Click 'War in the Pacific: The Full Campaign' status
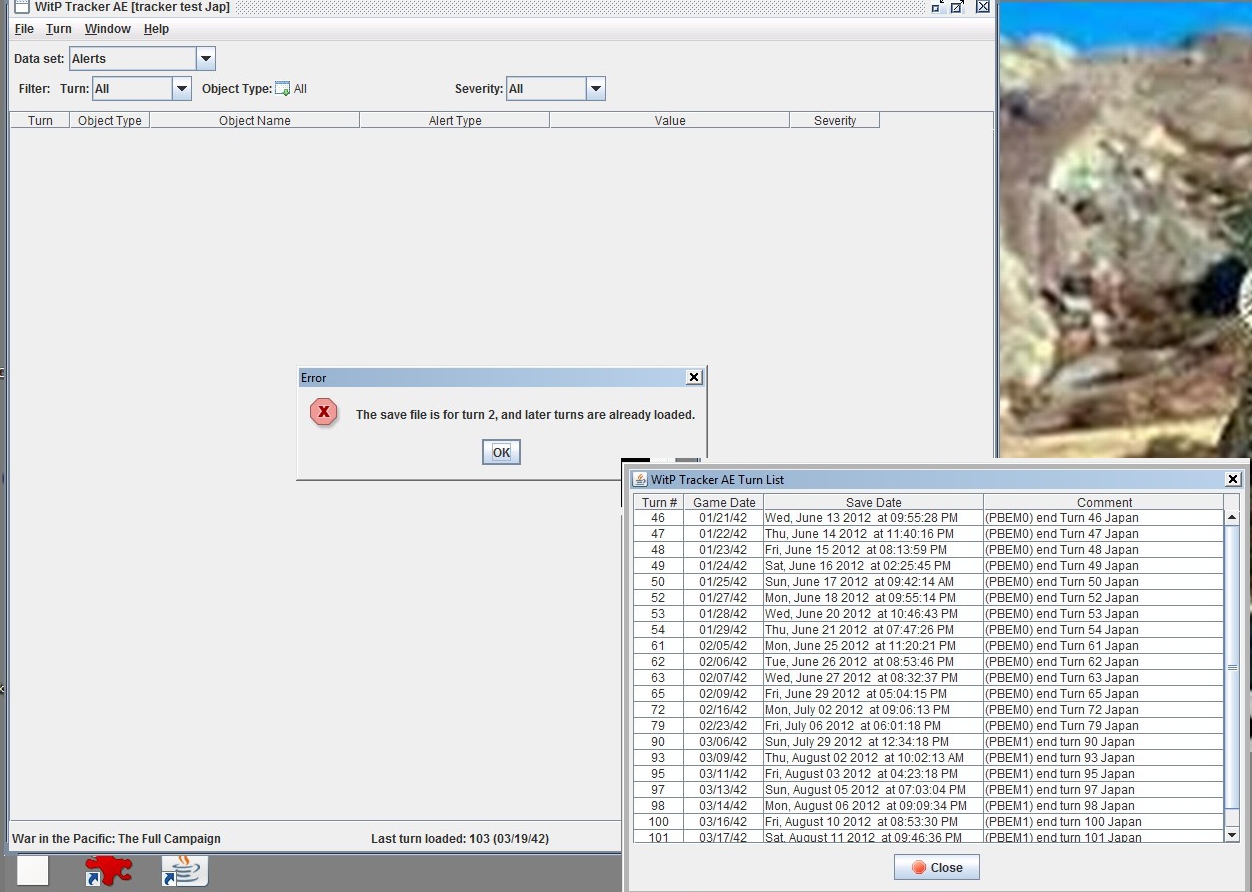The height and width of the screenshot is (892, 1252). [116, 839]
